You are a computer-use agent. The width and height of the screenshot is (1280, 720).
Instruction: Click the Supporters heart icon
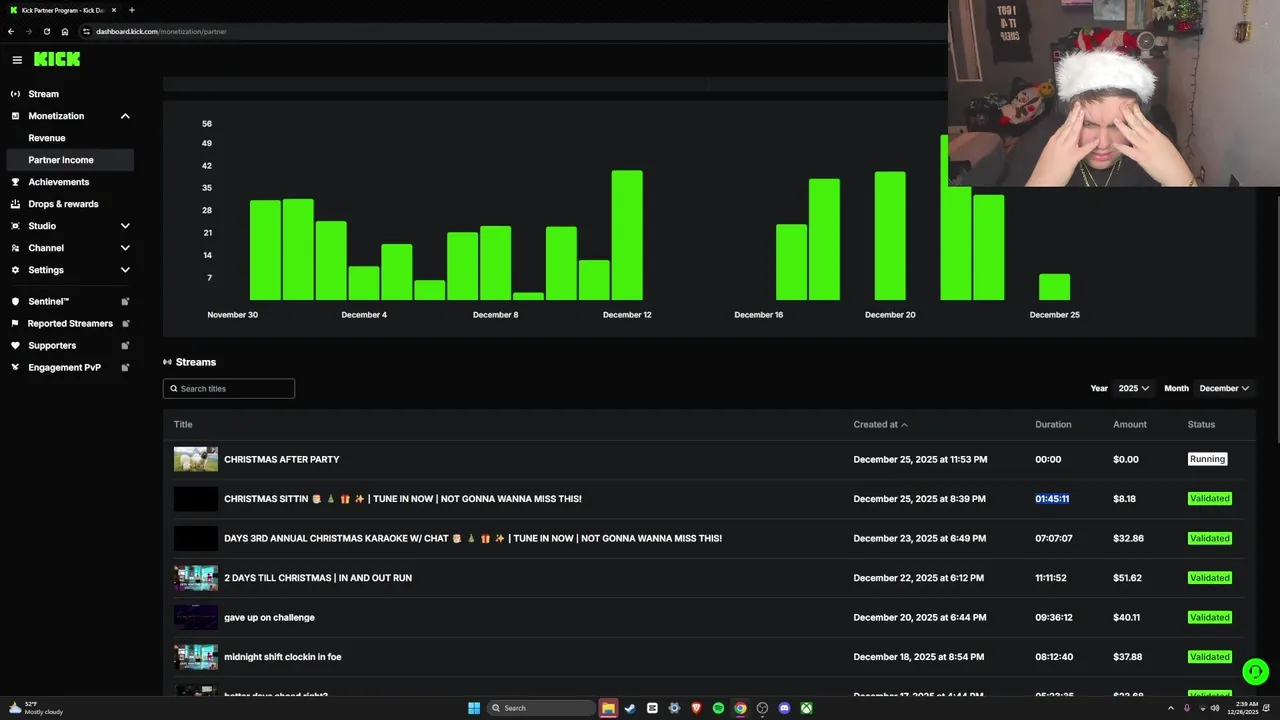tap(17, 345)
